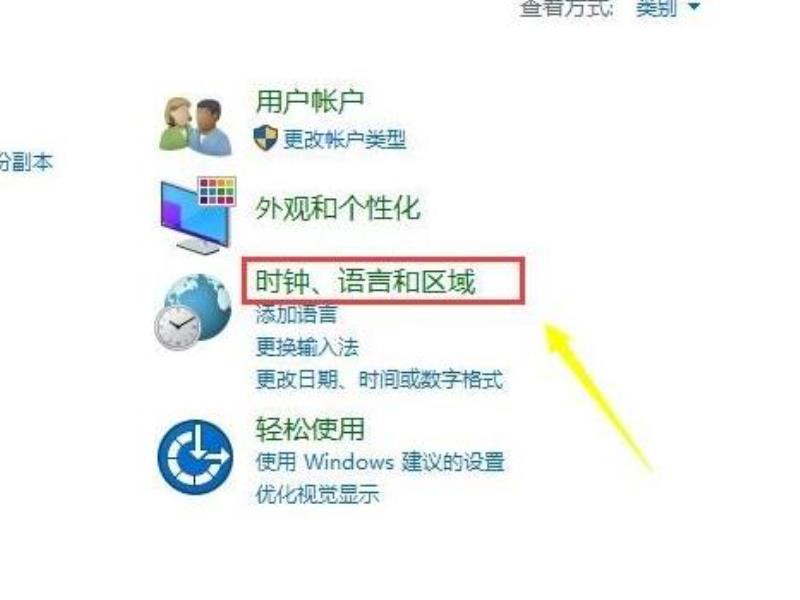
Task: Open the highlighted 时钟、语言和区域 category
Action: pyautogui.click(x=365, y=281)
